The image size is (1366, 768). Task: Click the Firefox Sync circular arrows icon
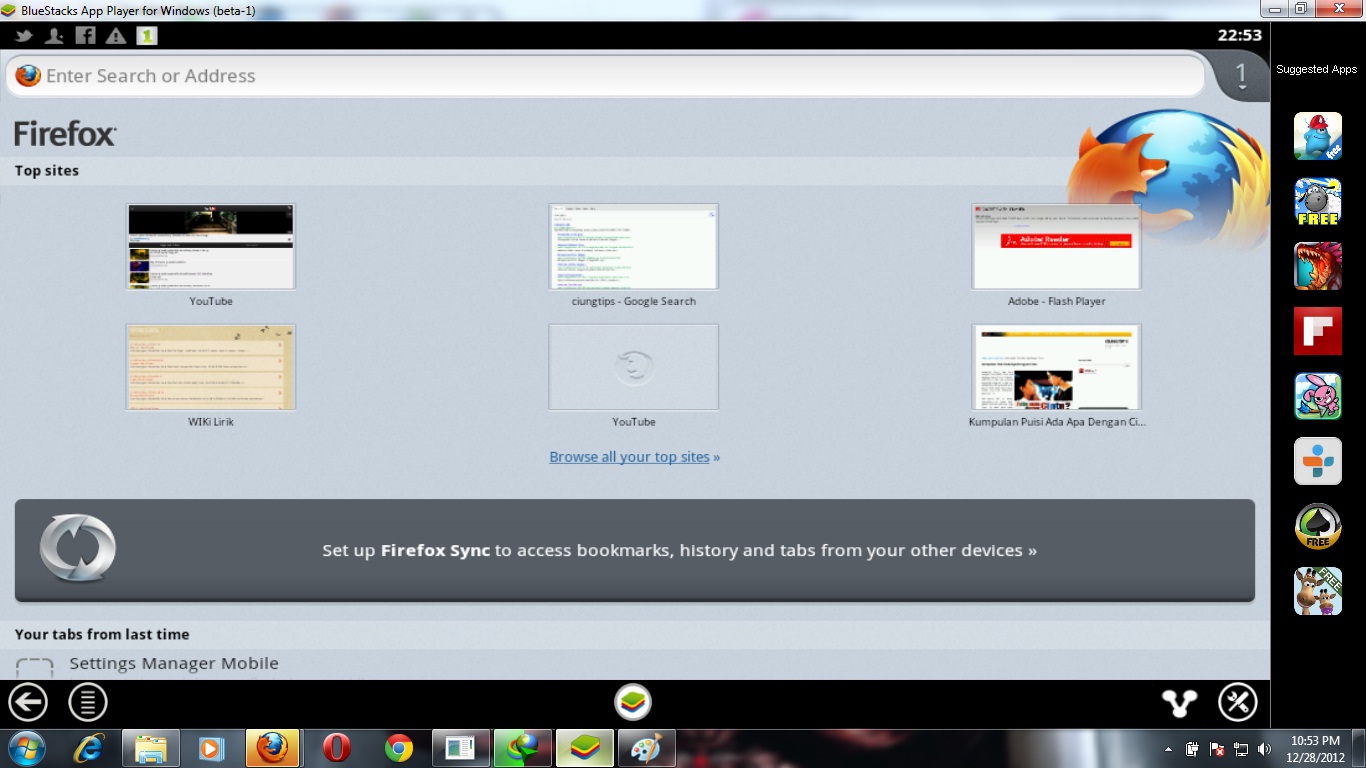coord(78,548)
